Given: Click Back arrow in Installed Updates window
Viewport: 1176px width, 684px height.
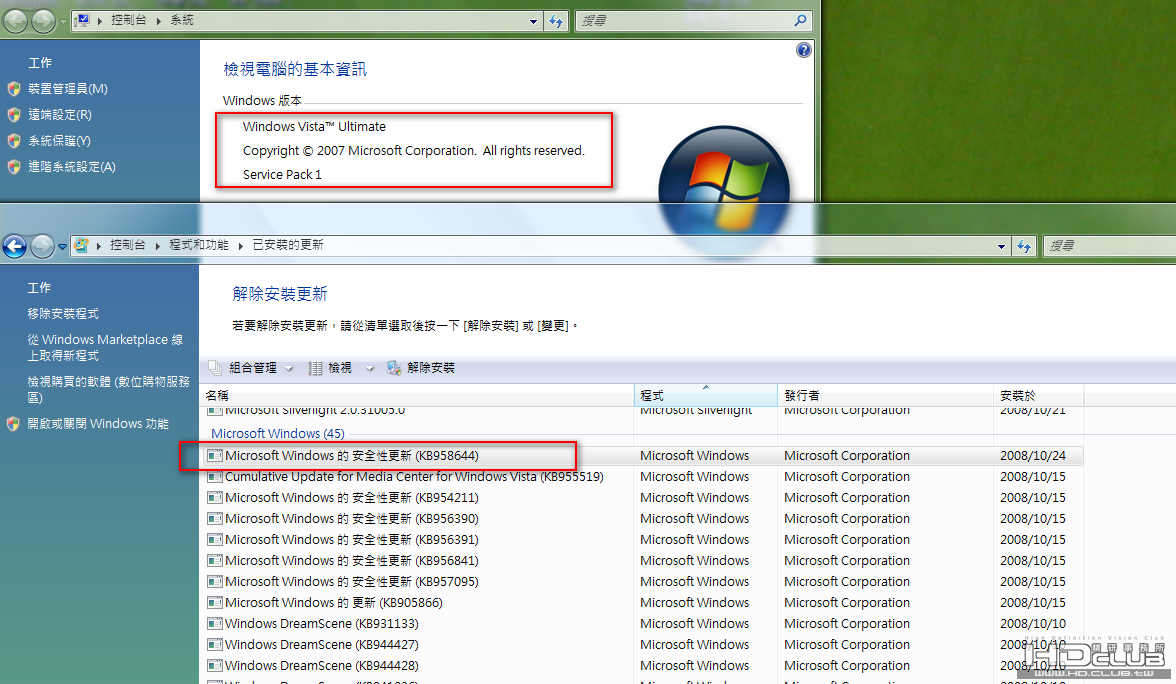Looking at the screenshot, I should point(15,246).
